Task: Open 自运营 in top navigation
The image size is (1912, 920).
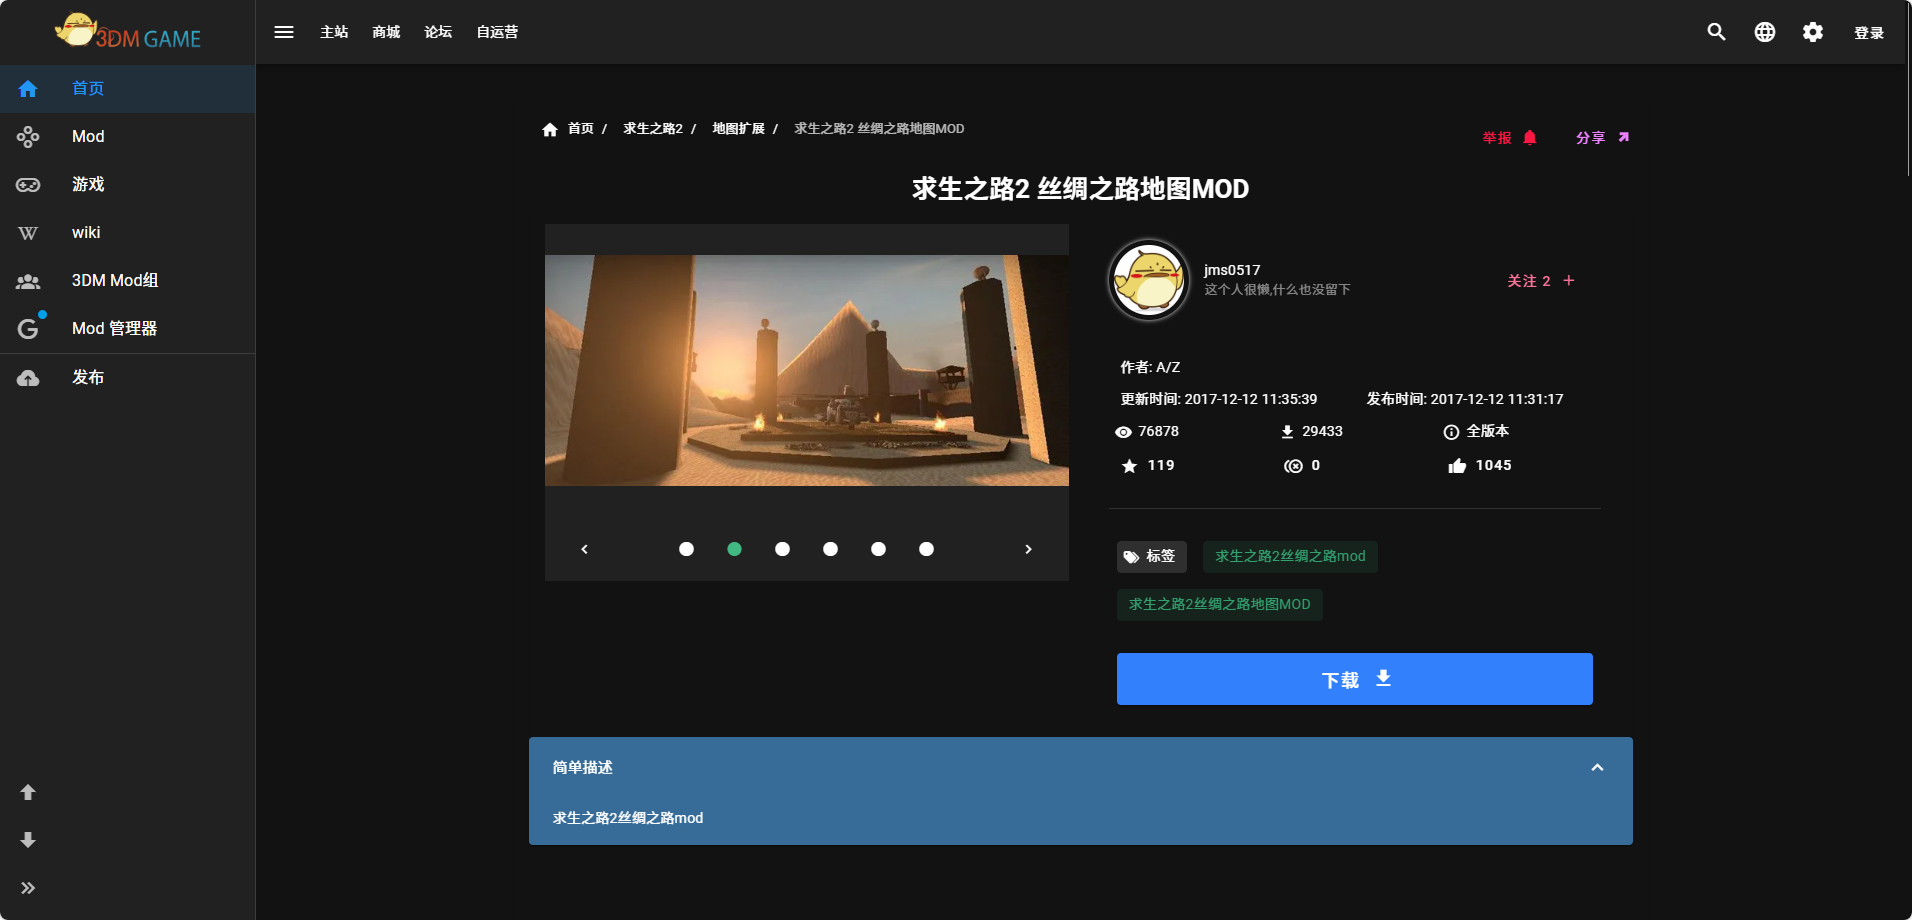Action: click(x=497, y=32)
